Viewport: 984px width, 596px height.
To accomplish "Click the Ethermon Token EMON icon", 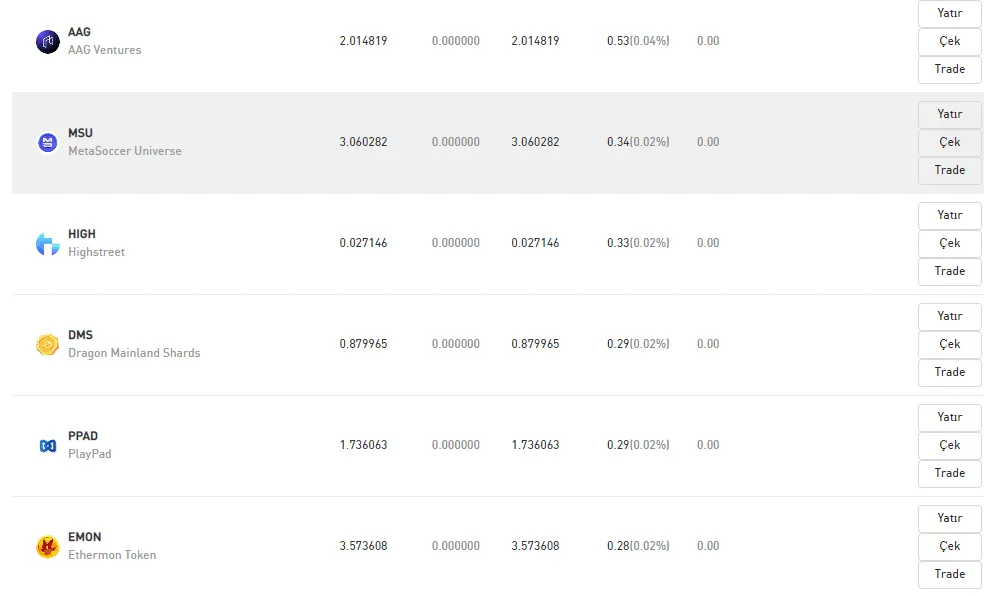I will coord(48,546).
